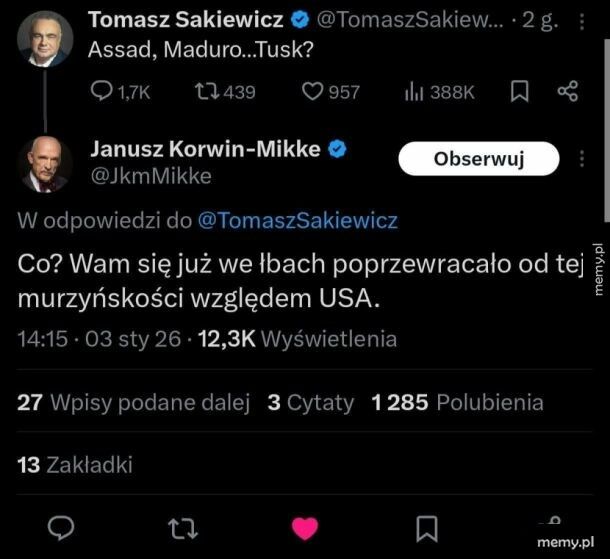Share Tomasz Sakiewicz's tweet
Viewport: 610px width, 559px height.
click(x=568, y=92)
